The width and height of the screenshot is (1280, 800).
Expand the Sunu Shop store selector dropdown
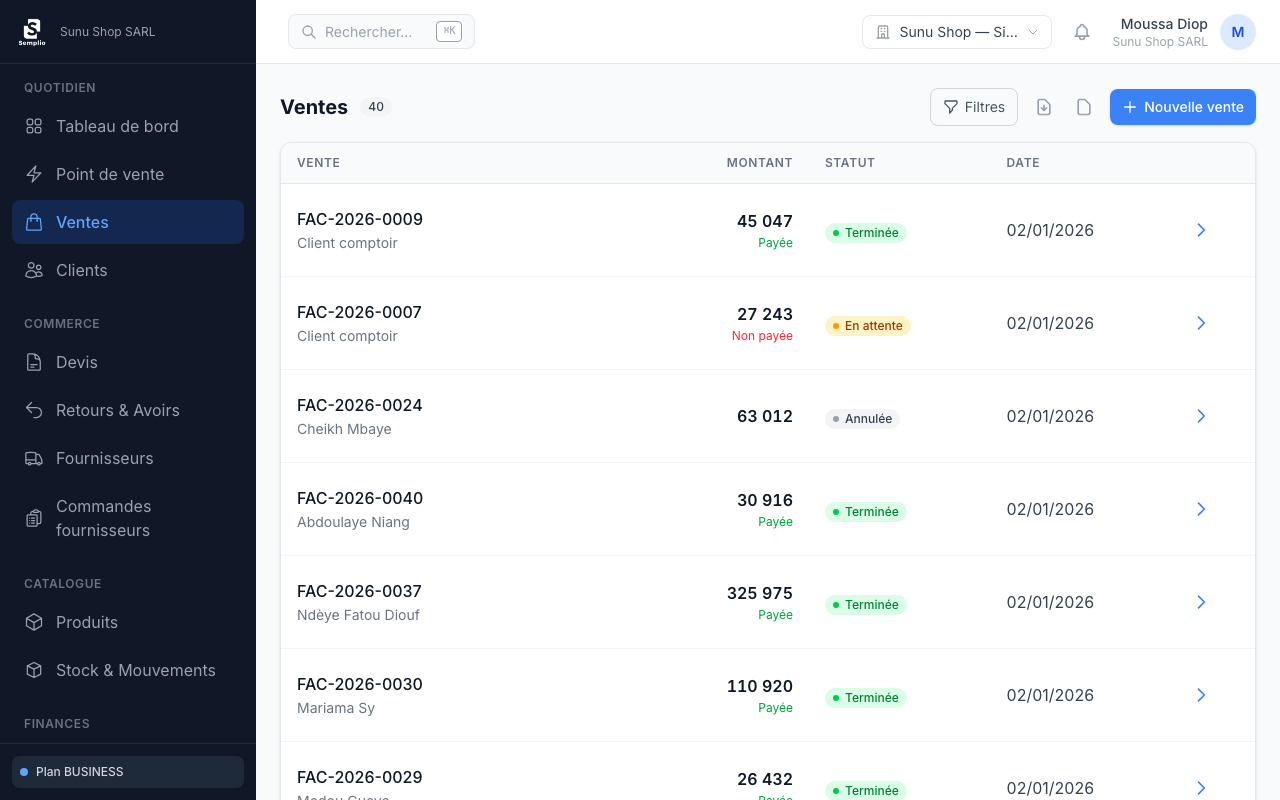(x=957, y=32)
